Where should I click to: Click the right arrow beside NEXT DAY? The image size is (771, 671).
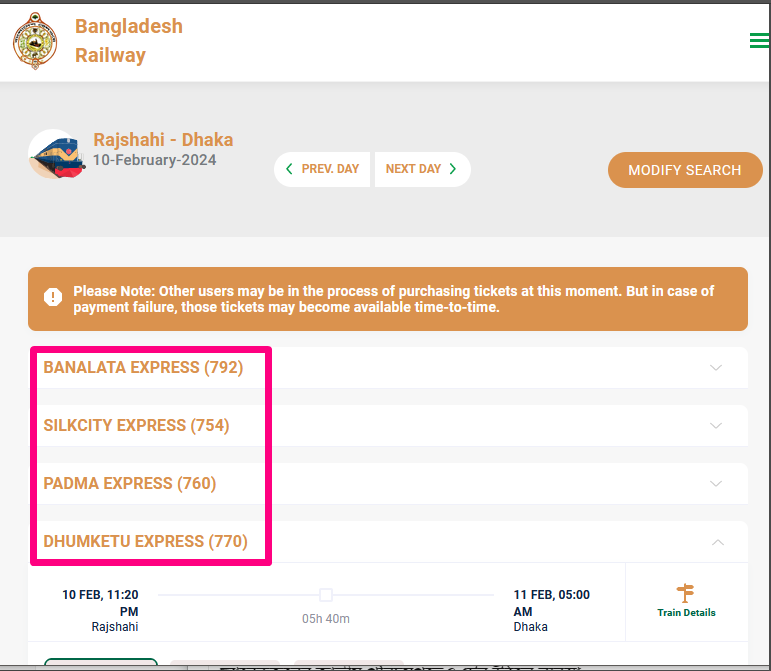pos(453,169)
